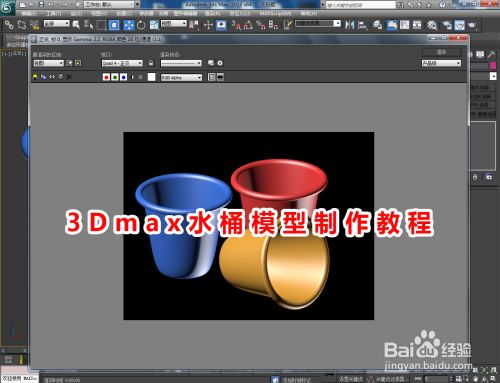Open the Material Editor sphere icon
Screen dimensions: 500x383
coord(432,25)
